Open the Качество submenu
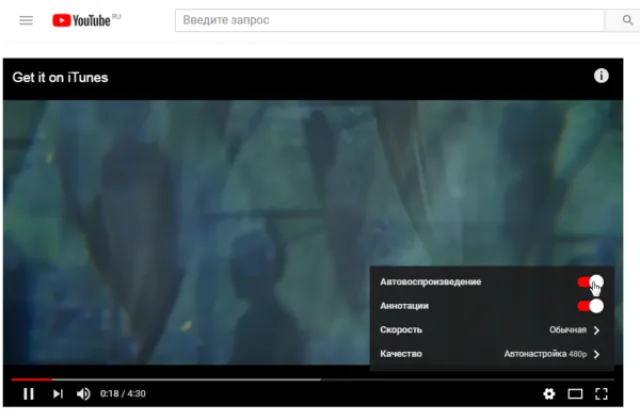The width and height of the screenshot is (640, 420). 491,354
